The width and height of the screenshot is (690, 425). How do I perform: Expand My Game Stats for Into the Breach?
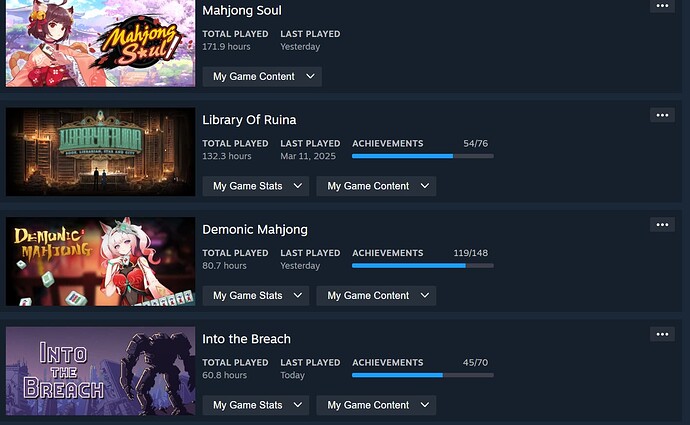(256, 405)
